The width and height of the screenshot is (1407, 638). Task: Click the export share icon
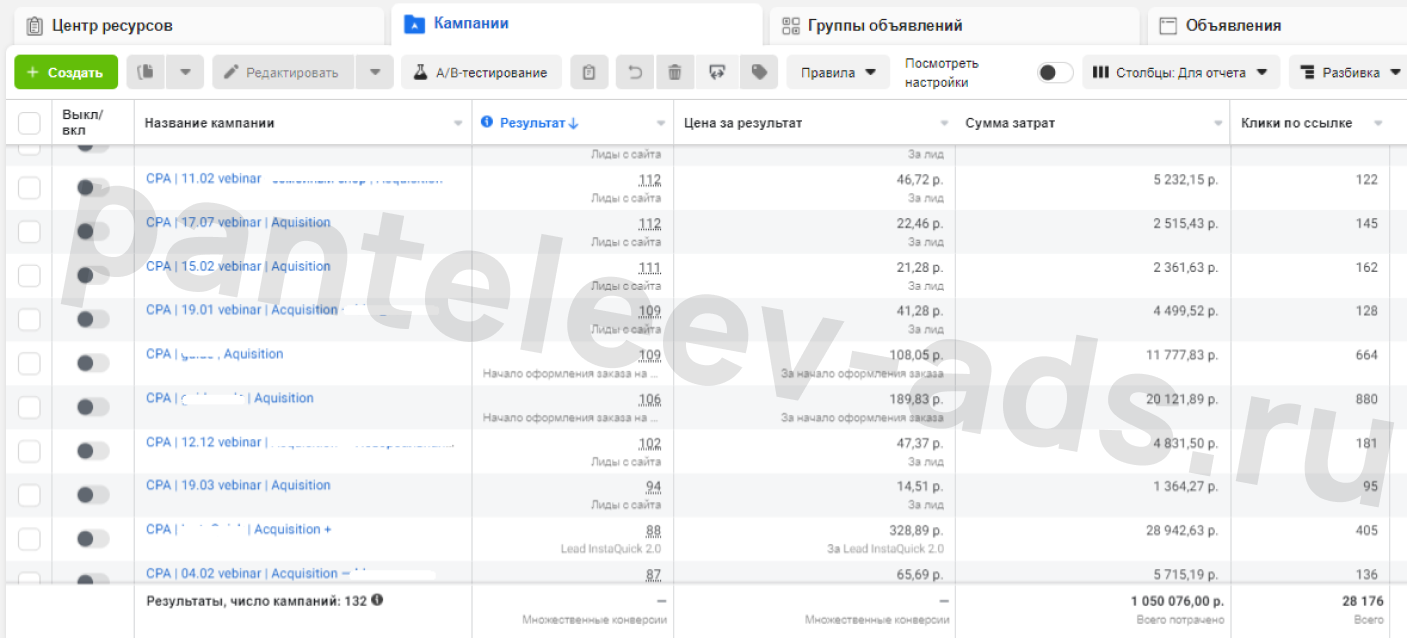coord(717,72)
